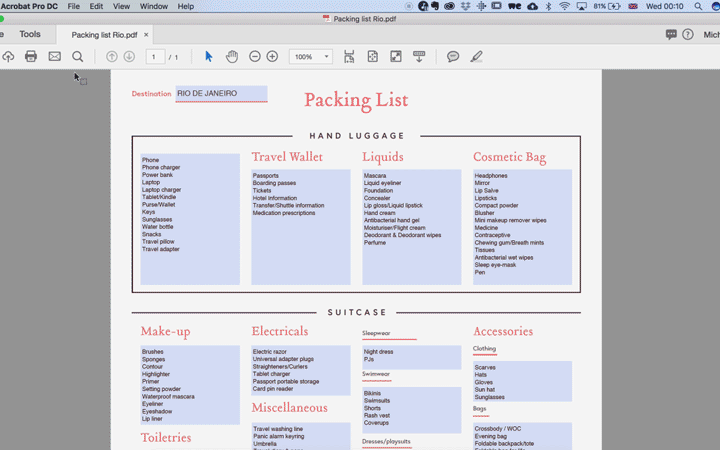Viewport: 720px width, 450px height.
Task: Click the battery 81% indicator
Action: coord(607,6)
